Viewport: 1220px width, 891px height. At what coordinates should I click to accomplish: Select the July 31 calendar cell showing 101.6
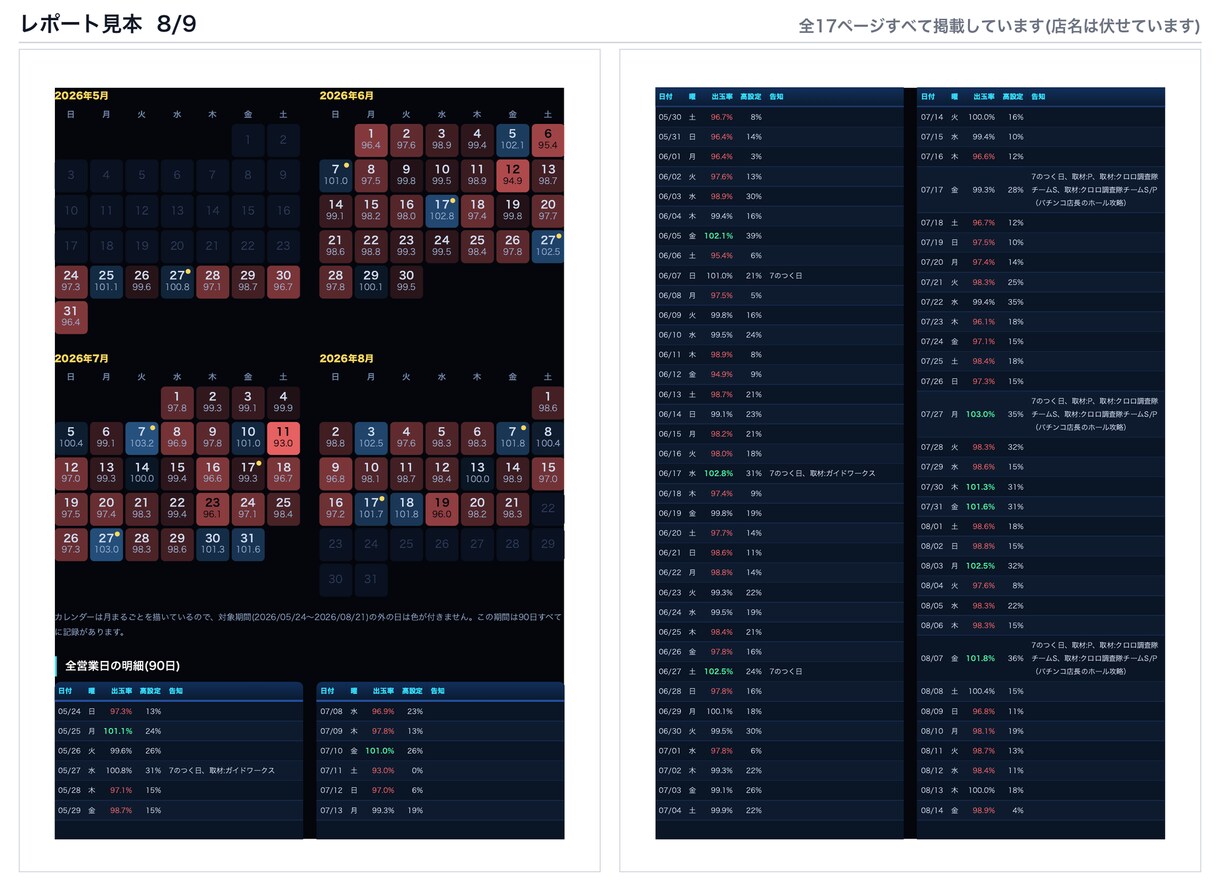coord(248,544)
